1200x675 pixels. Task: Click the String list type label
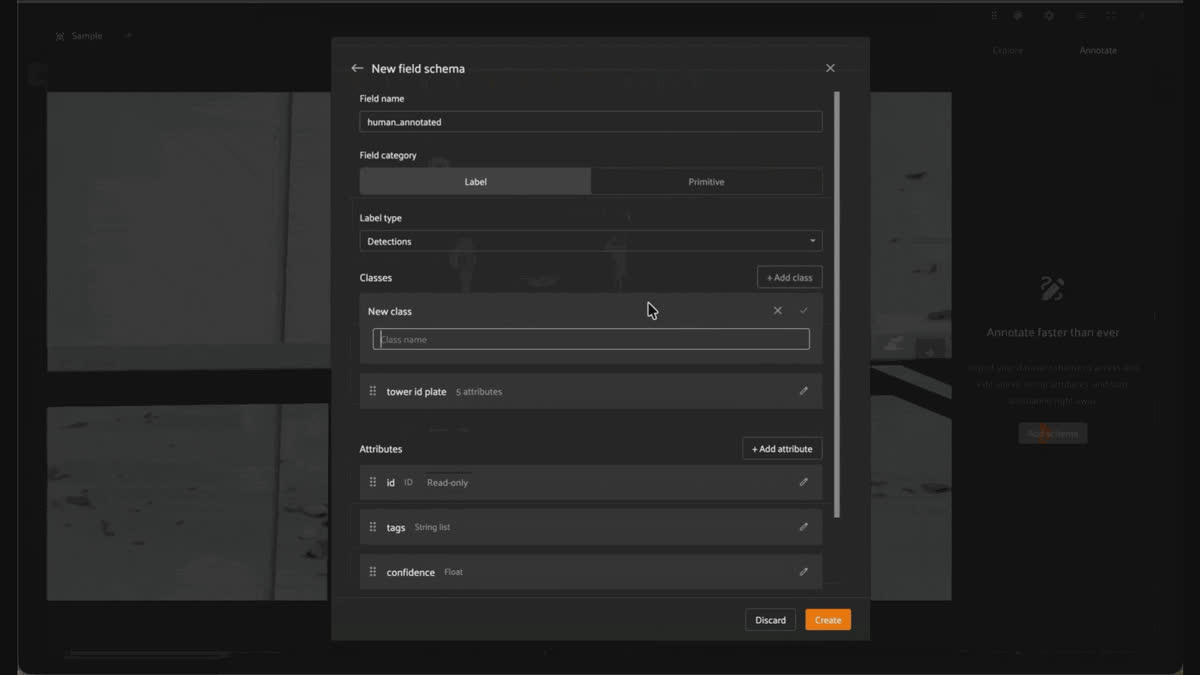[432, 527]
